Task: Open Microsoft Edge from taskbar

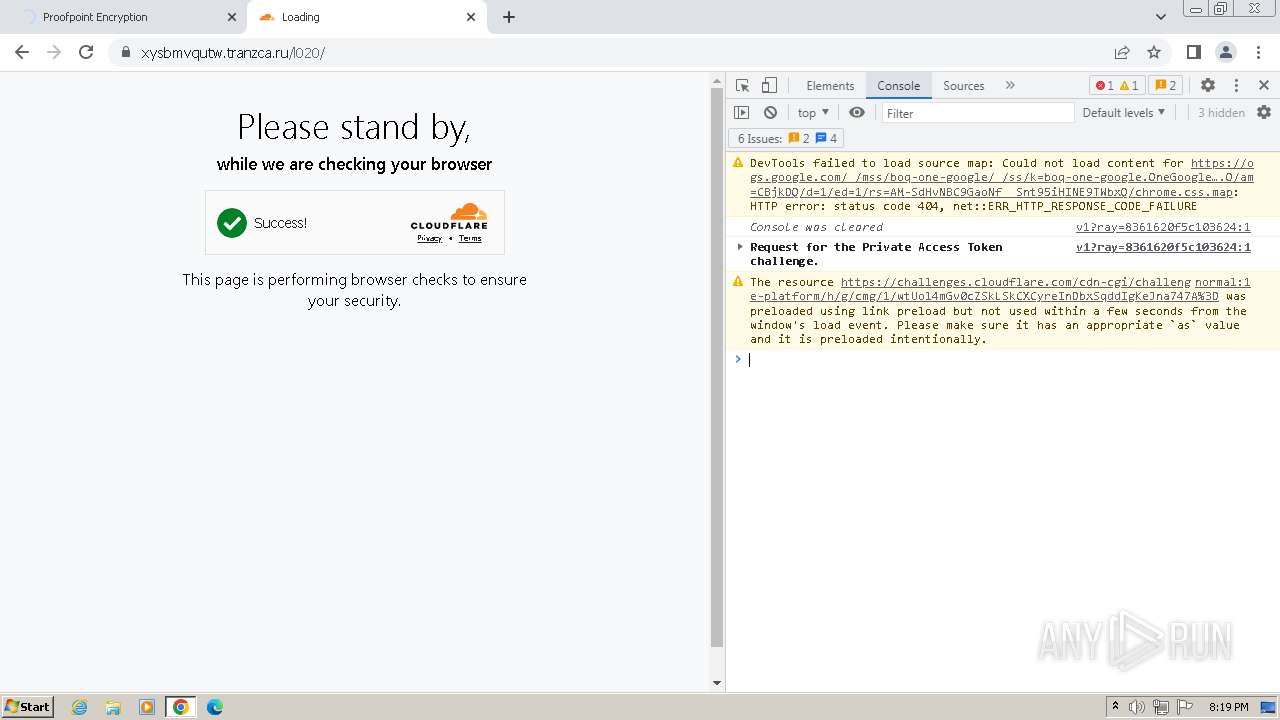Action: pos(214,707)
